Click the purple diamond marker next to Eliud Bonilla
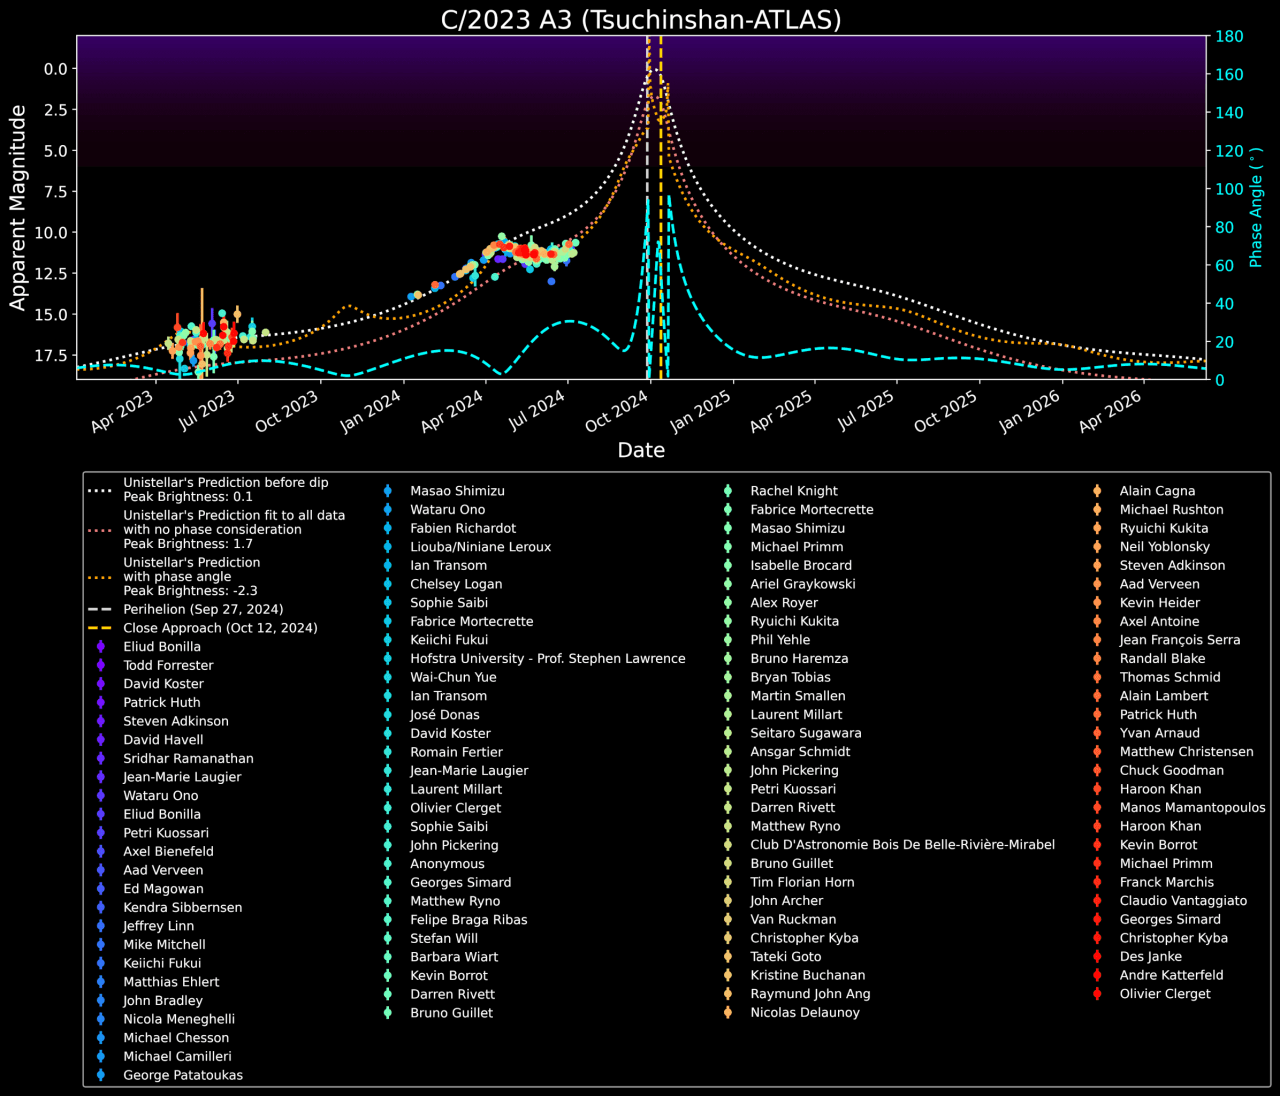The image size is (1280, 1096). (99, 646)
